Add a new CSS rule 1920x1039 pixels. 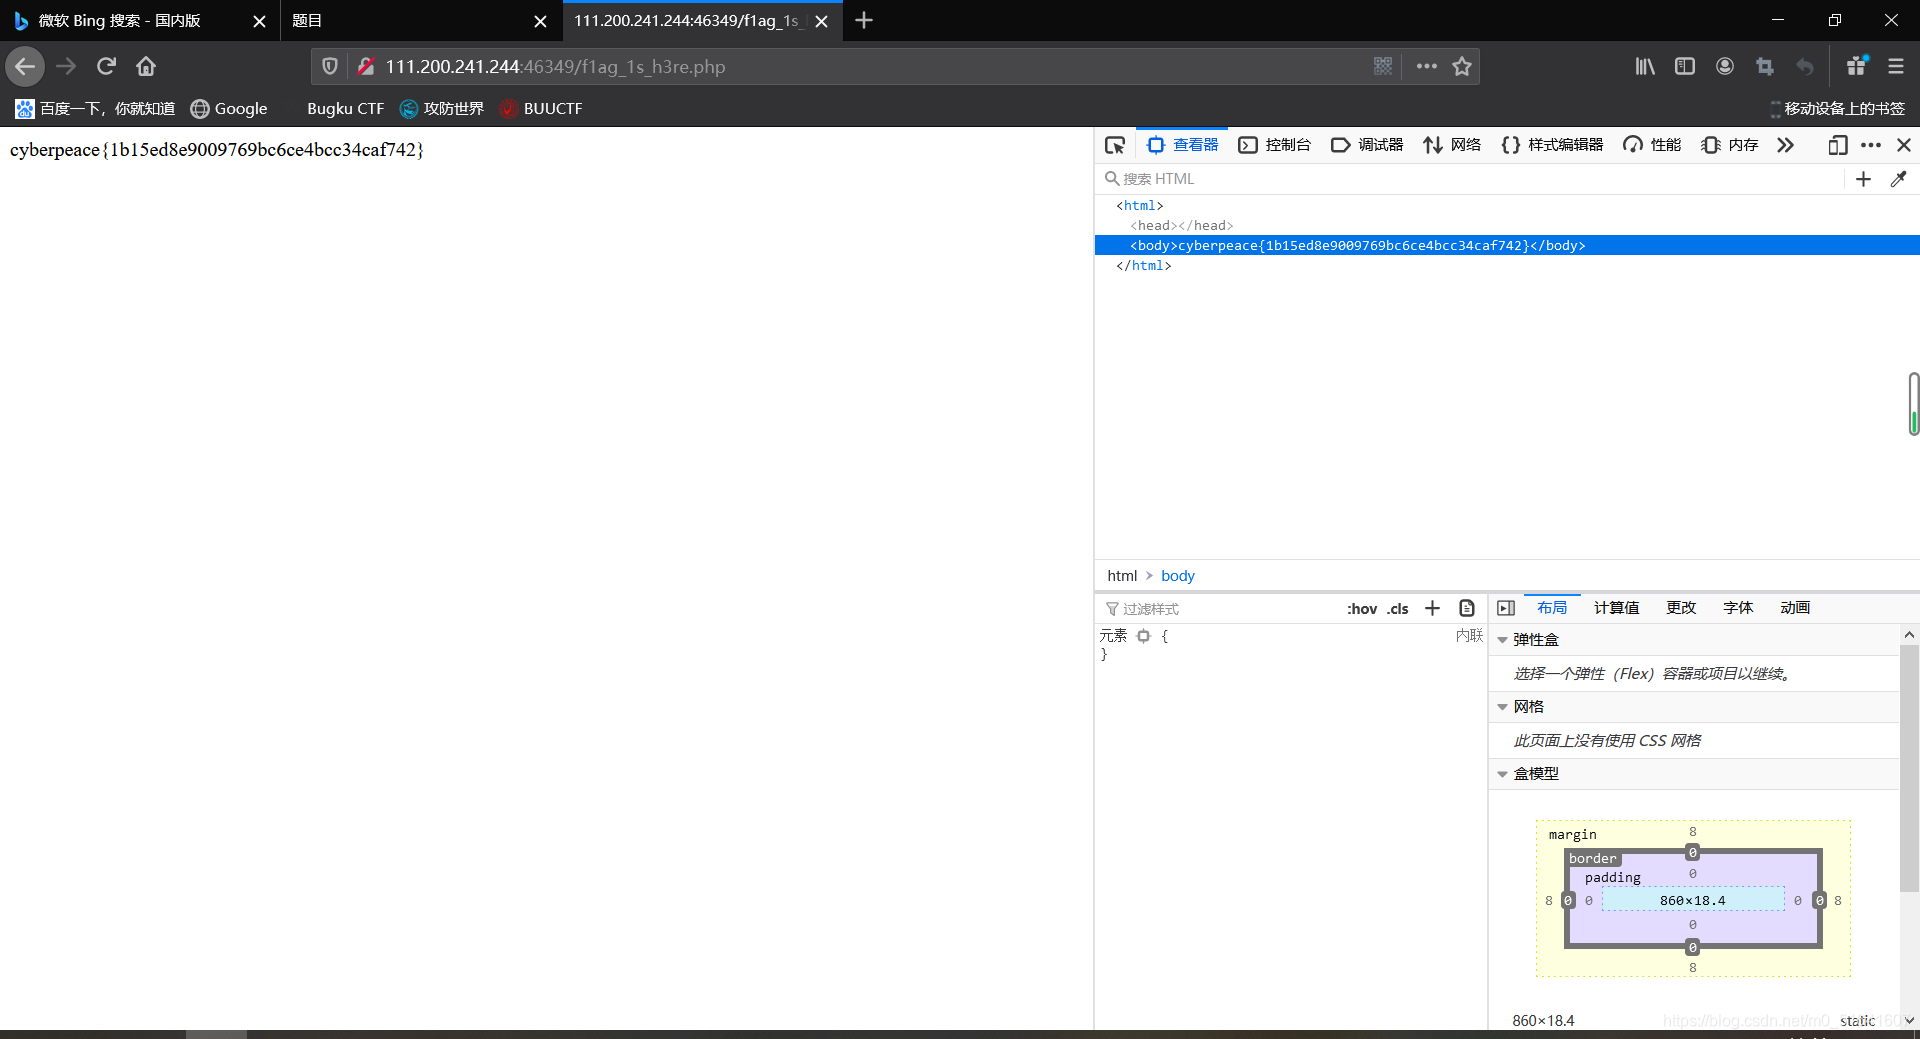1432,608
